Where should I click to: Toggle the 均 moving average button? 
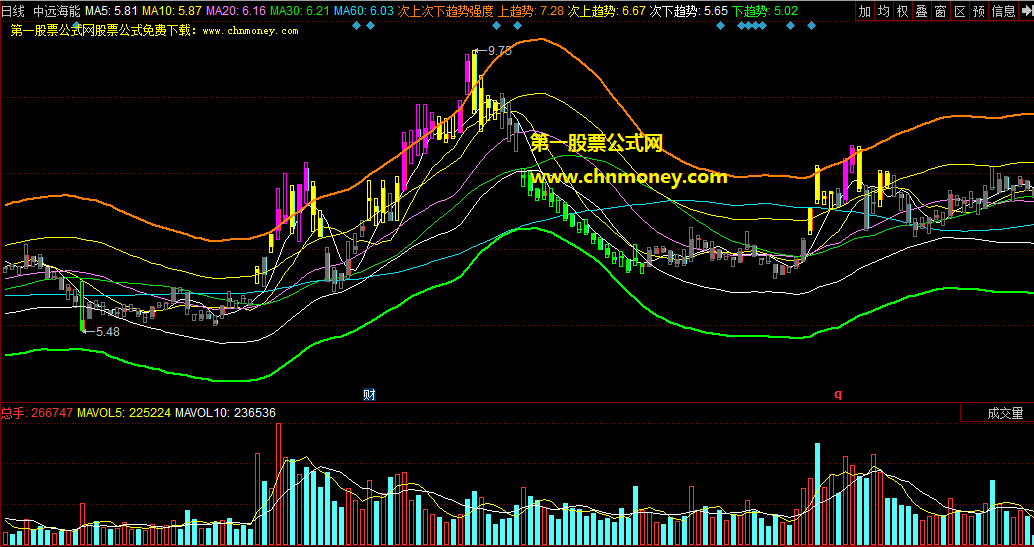(884, 11)
